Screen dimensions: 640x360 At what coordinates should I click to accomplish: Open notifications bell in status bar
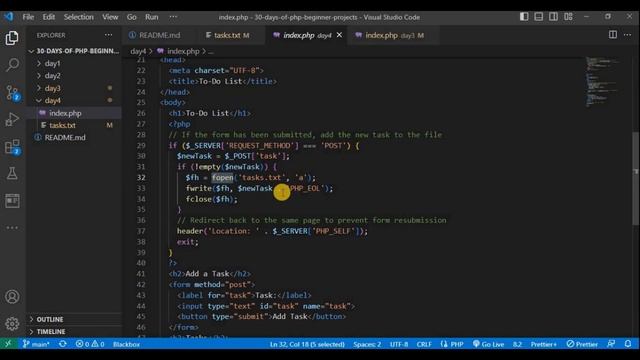(628, 344)
